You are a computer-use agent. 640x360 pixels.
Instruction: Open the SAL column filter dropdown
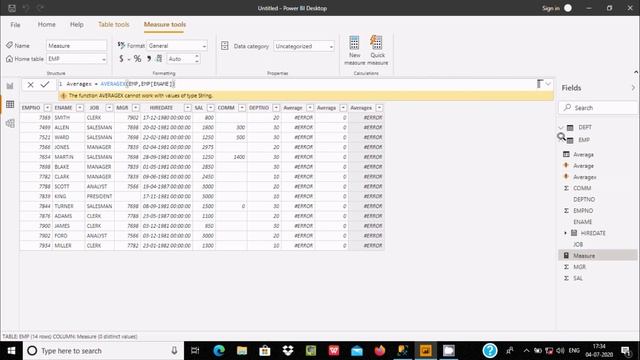pyautogui.click(x=211, y=108)
